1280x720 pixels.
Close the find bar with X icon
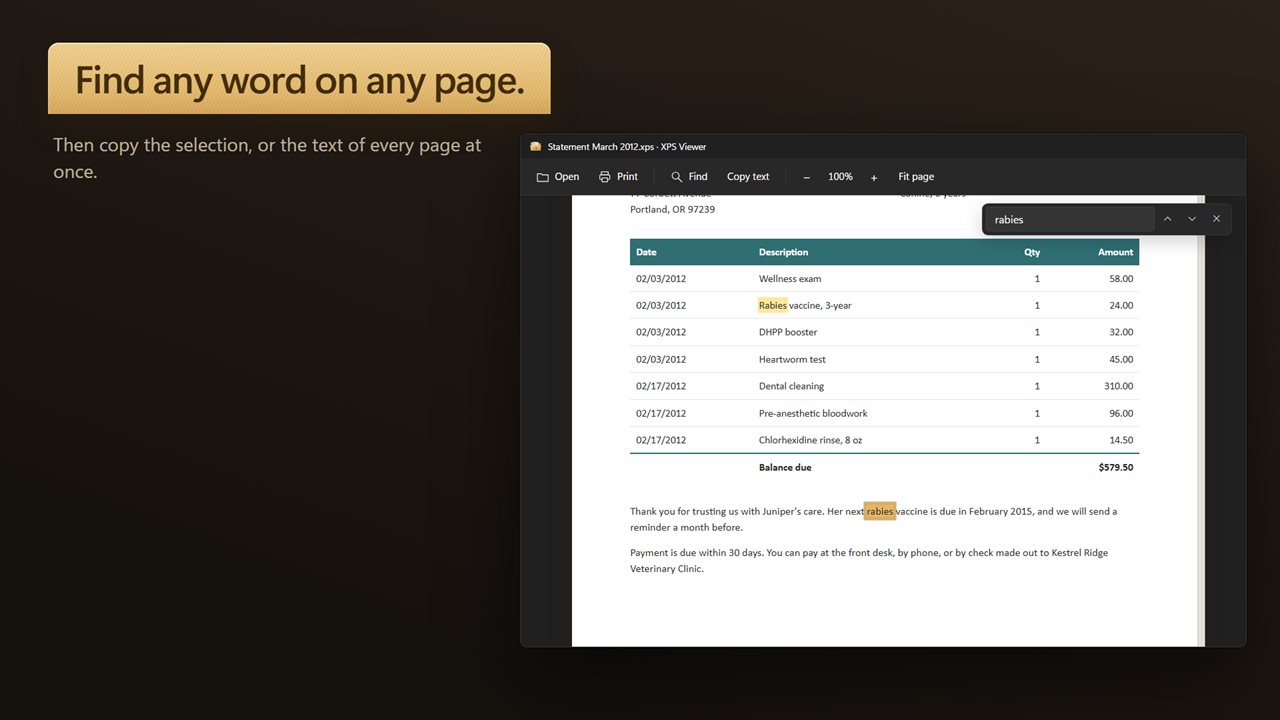pos(1217,219)
